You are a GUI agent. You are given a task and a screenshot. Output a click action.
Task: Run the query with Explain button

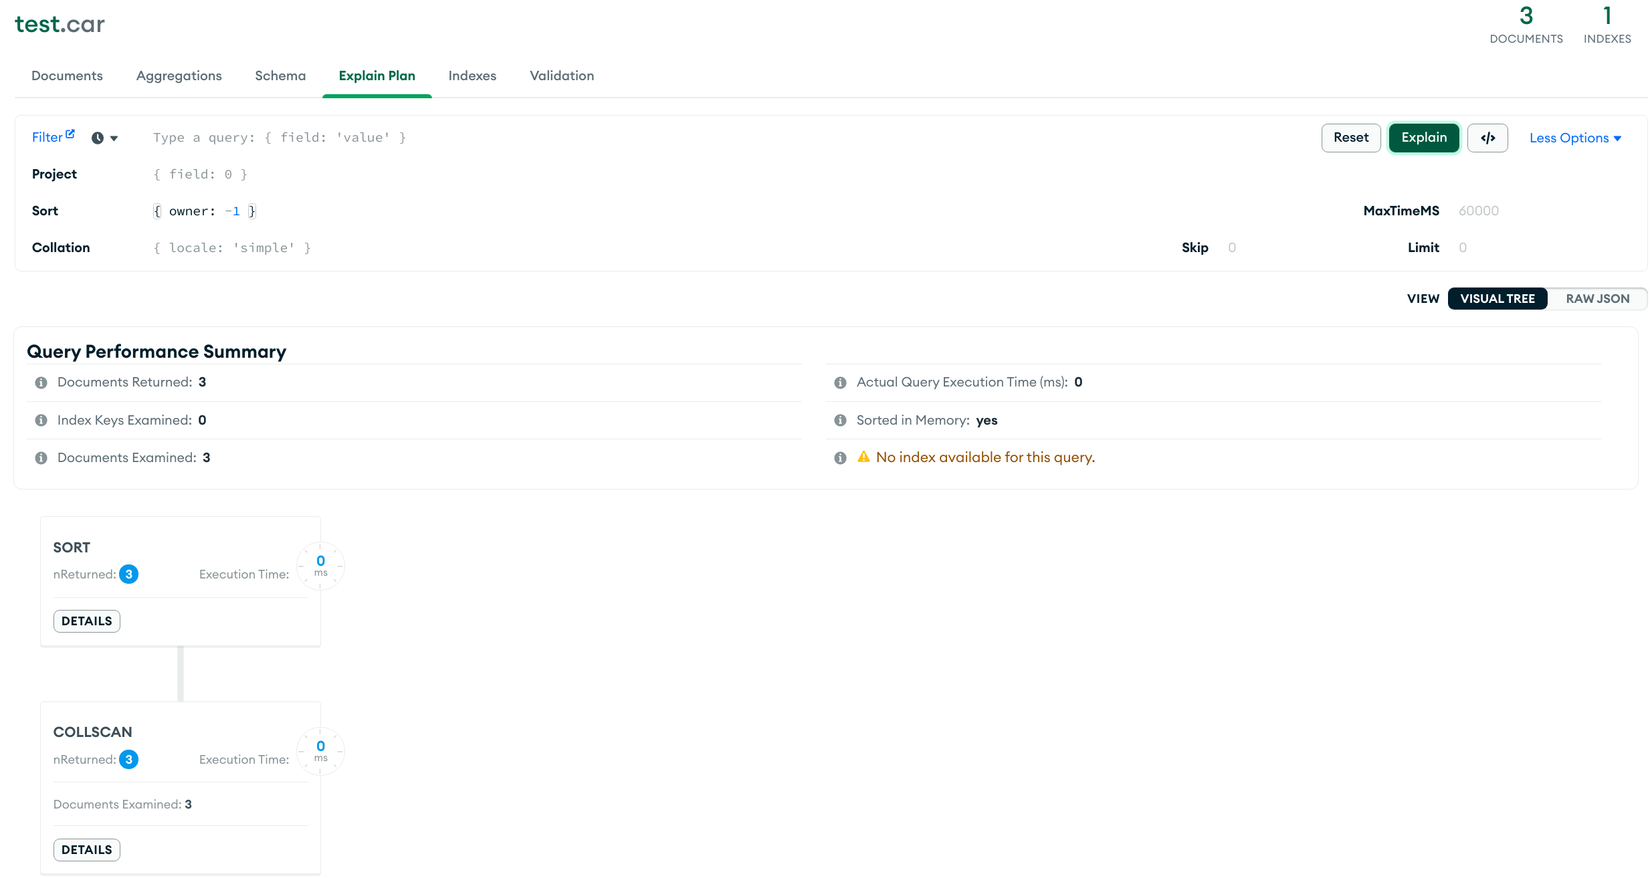point(1424,138)
